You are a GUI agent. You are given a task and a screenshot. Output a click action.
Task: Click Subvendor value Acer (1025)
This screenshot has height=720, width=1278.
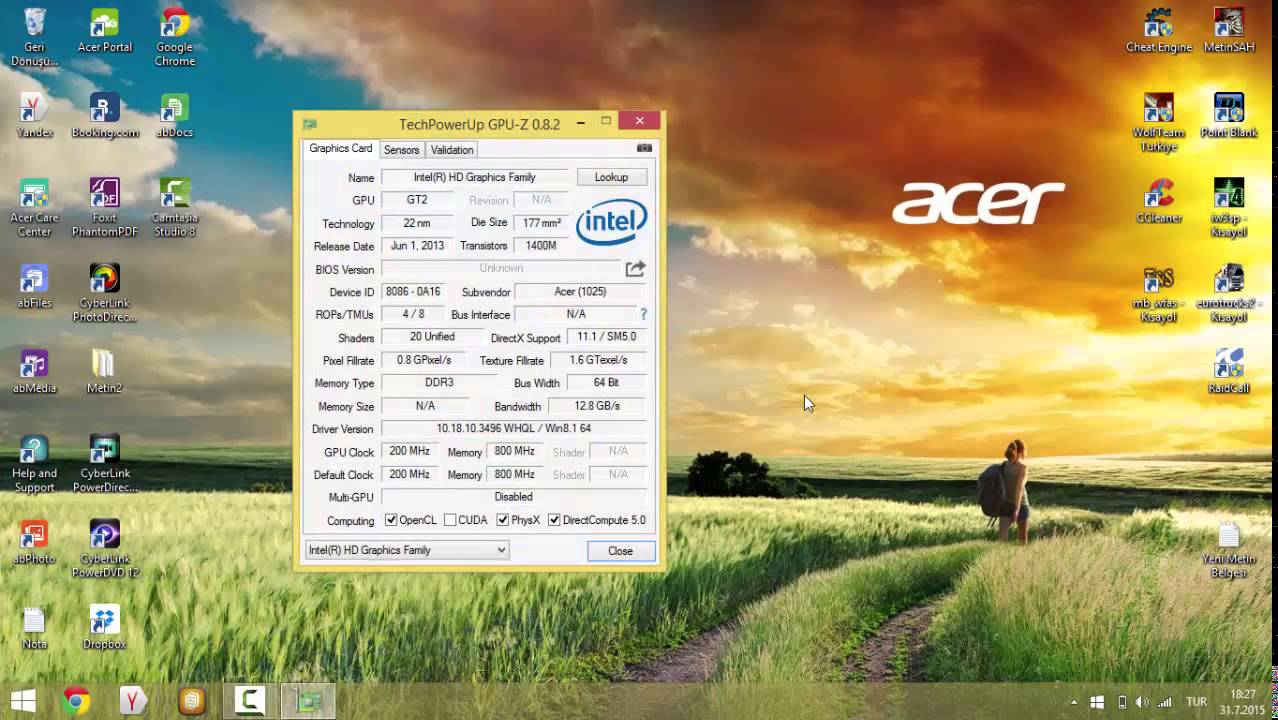pos(580,292)
